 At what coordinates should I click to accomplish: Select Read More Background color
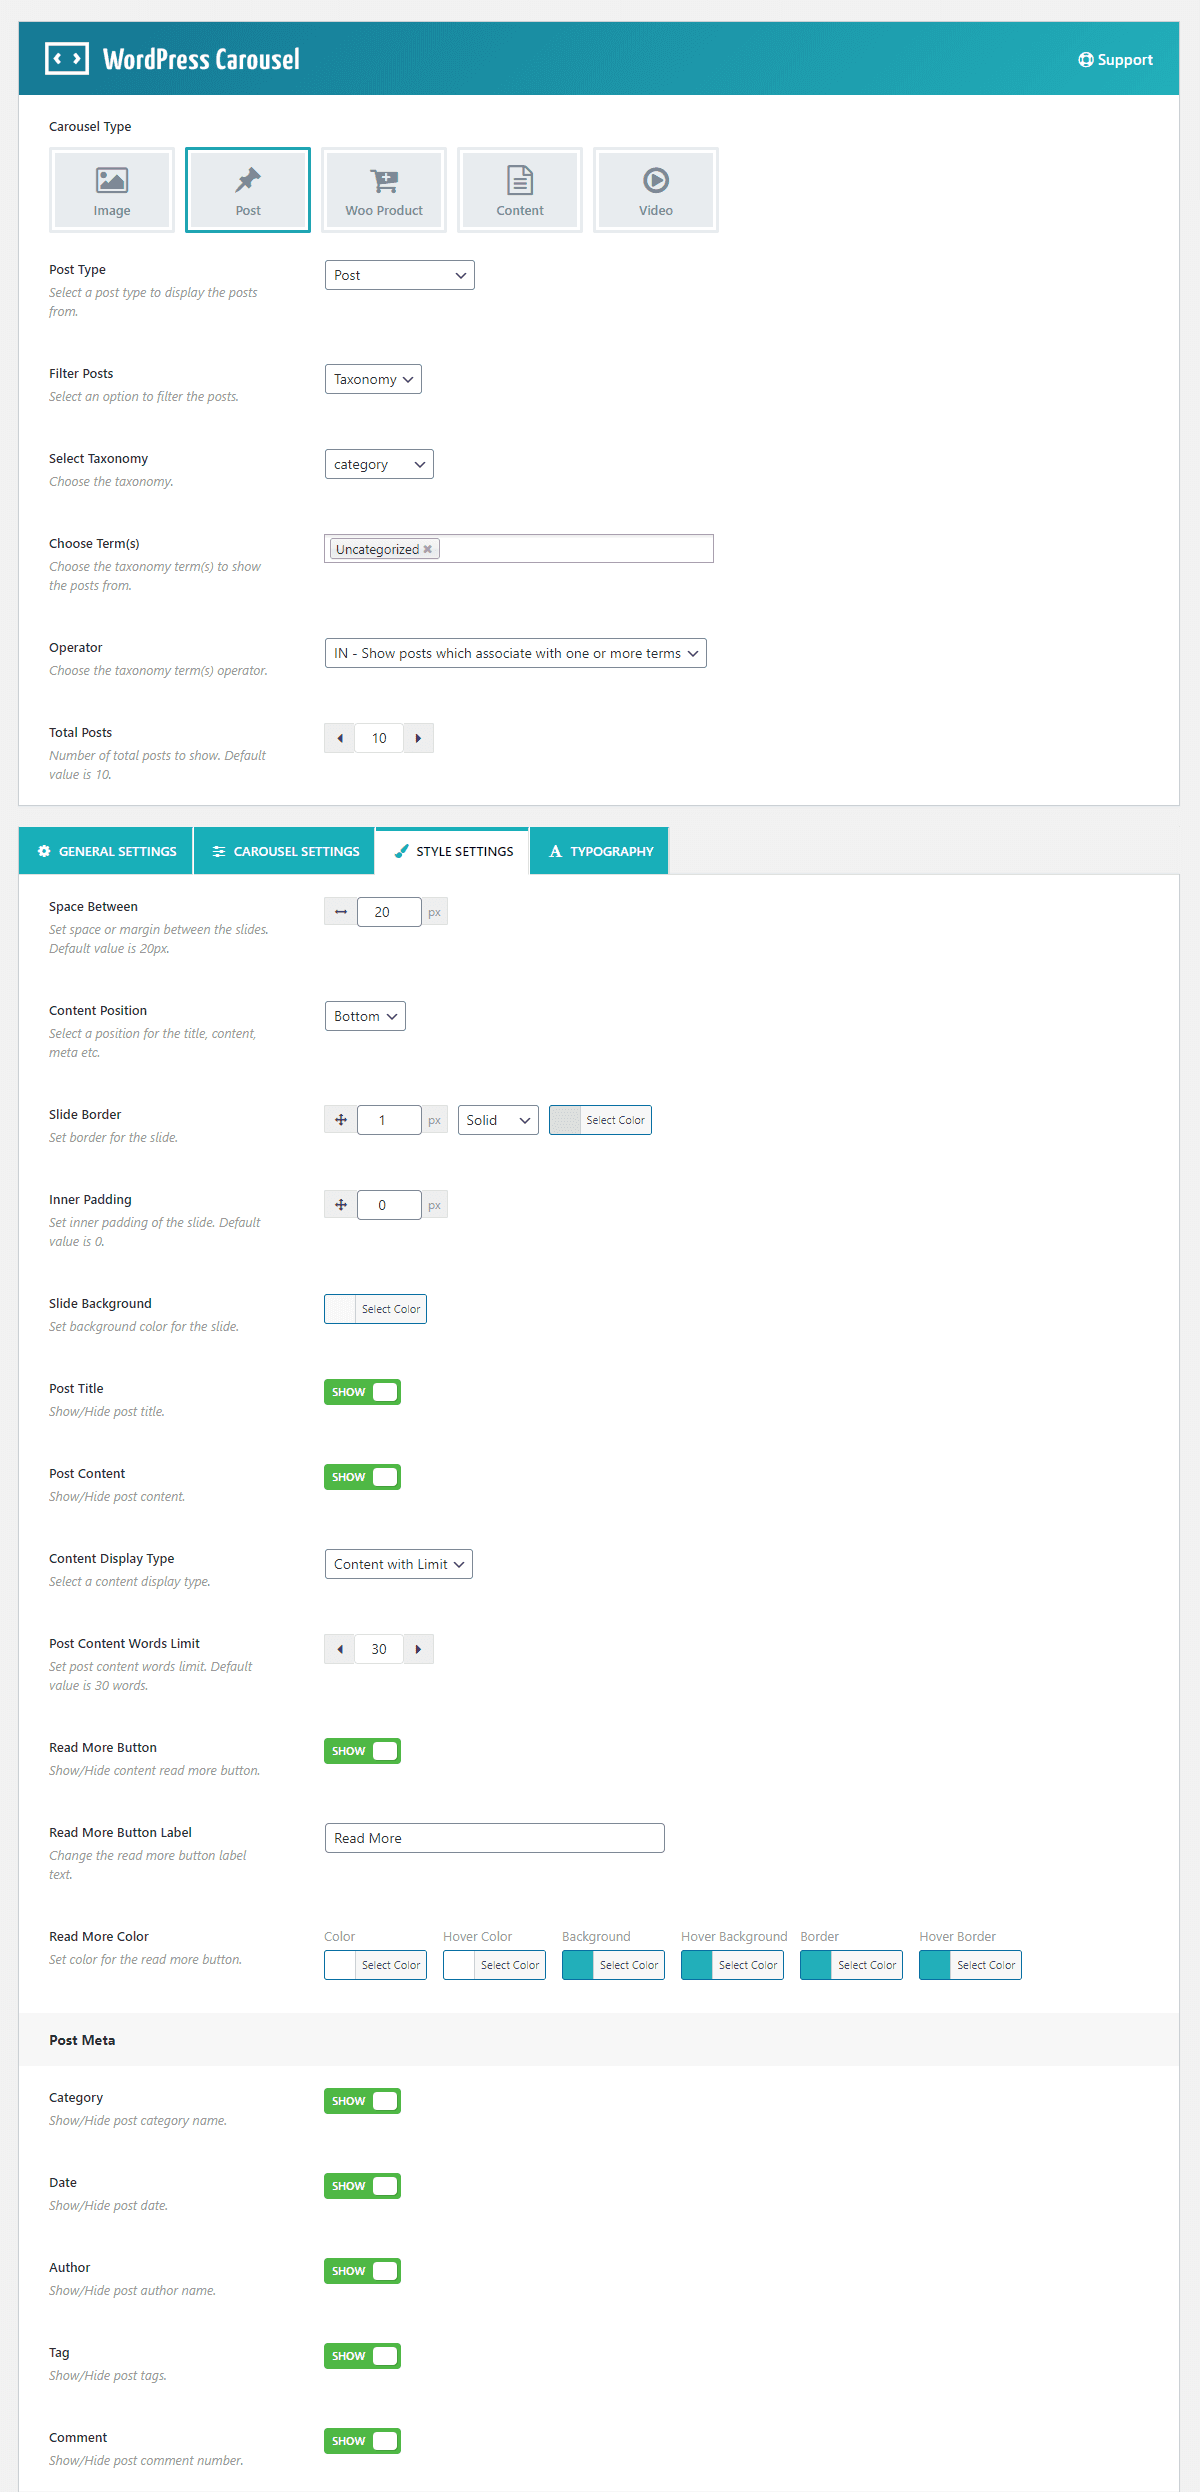[x=613, y=1965]
